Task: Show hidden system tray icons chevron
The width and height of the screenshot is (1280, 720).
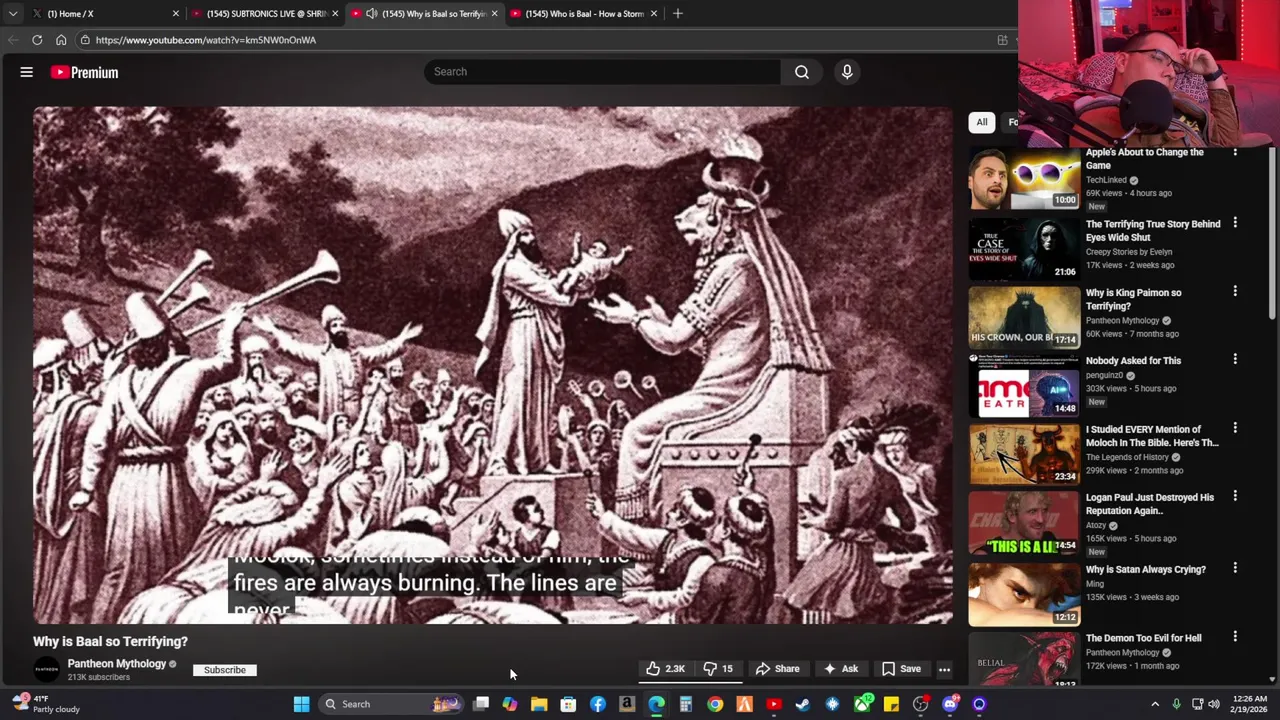Action: click(x=1155, y=704)
